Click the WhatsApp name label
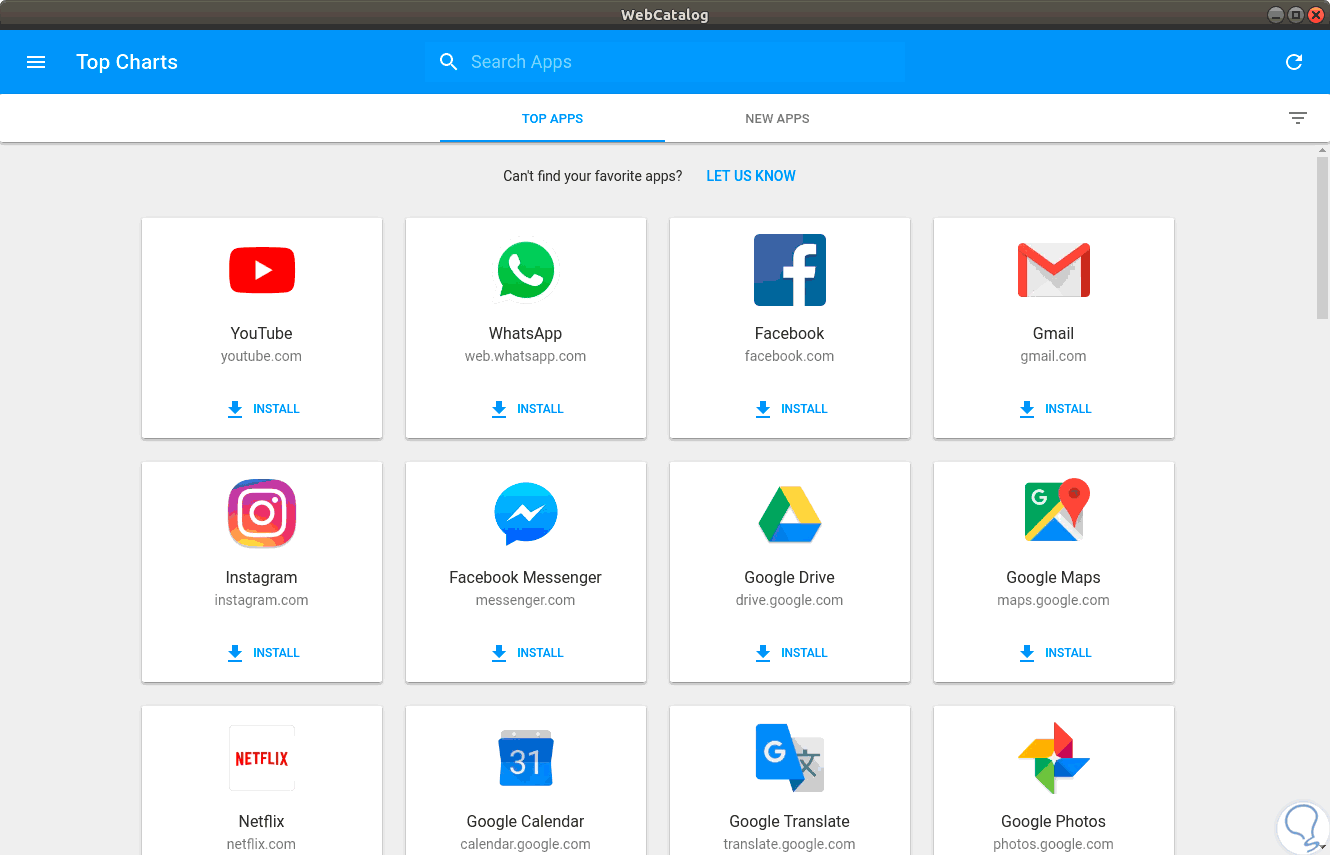The width and height of the screenshot is (1330, 855). click(526, 333)
